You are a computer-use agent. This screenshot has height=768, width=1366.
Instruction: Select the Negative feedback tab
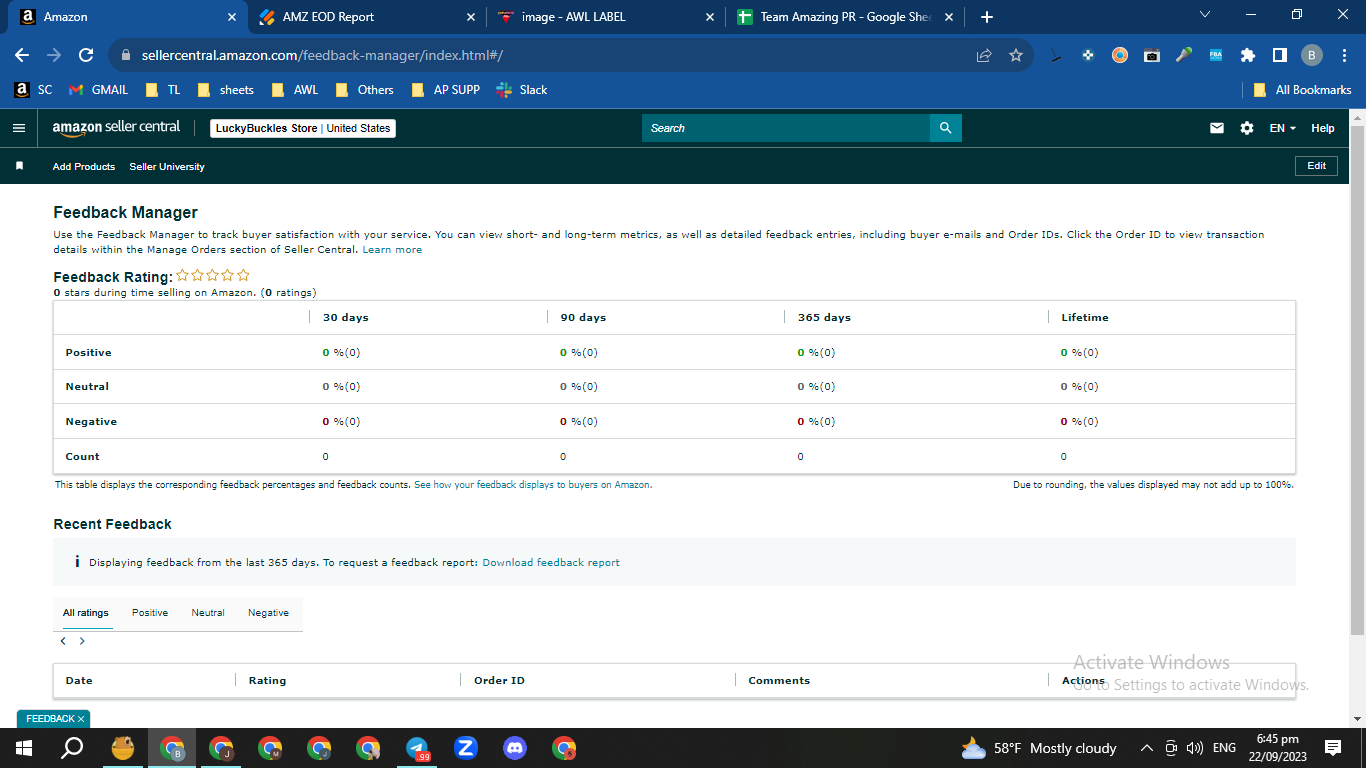pyautogui.click(x=268, y=613)
